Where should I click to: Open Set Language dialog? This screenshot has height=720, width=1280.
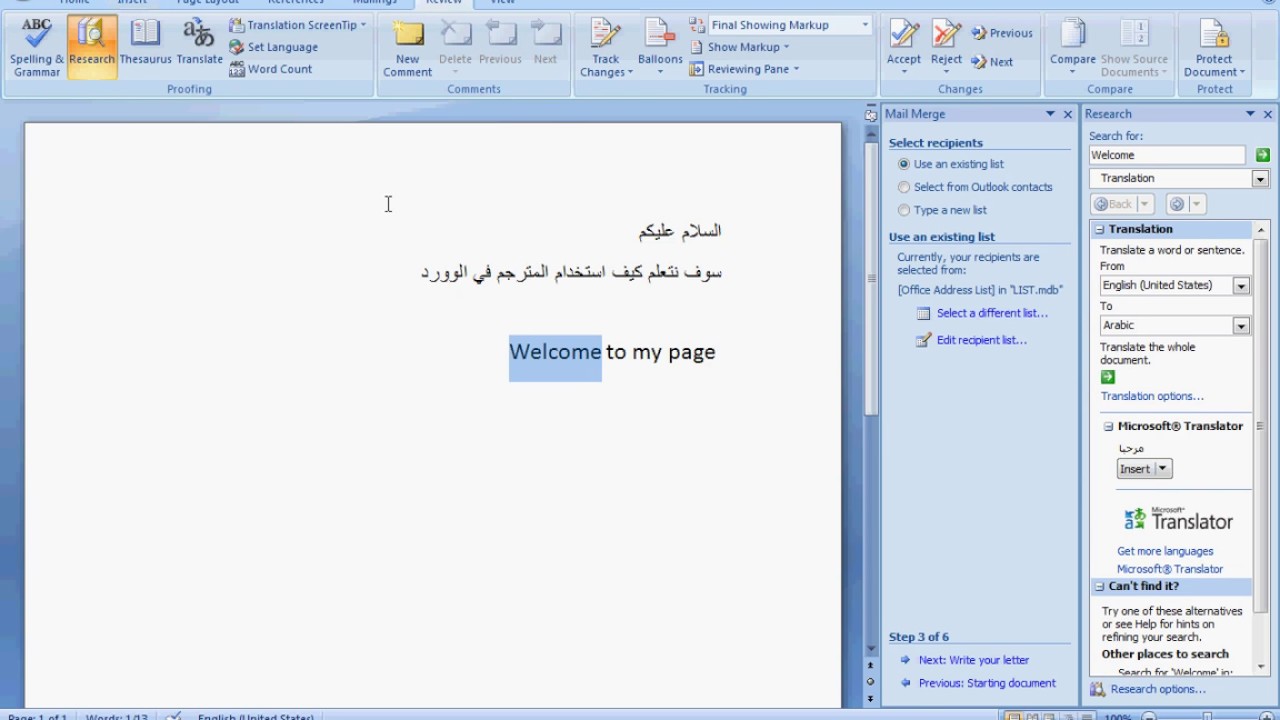pos(273,47)
